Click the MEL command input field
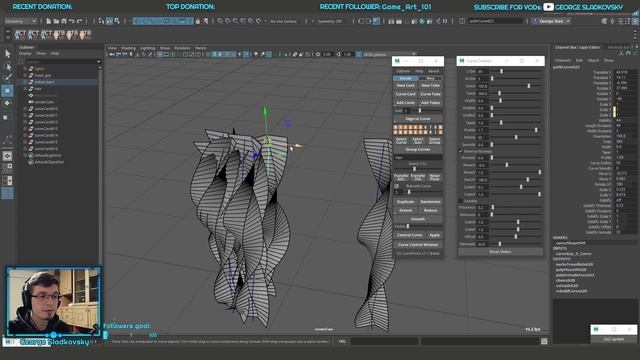640x360 pixels. 384,341
